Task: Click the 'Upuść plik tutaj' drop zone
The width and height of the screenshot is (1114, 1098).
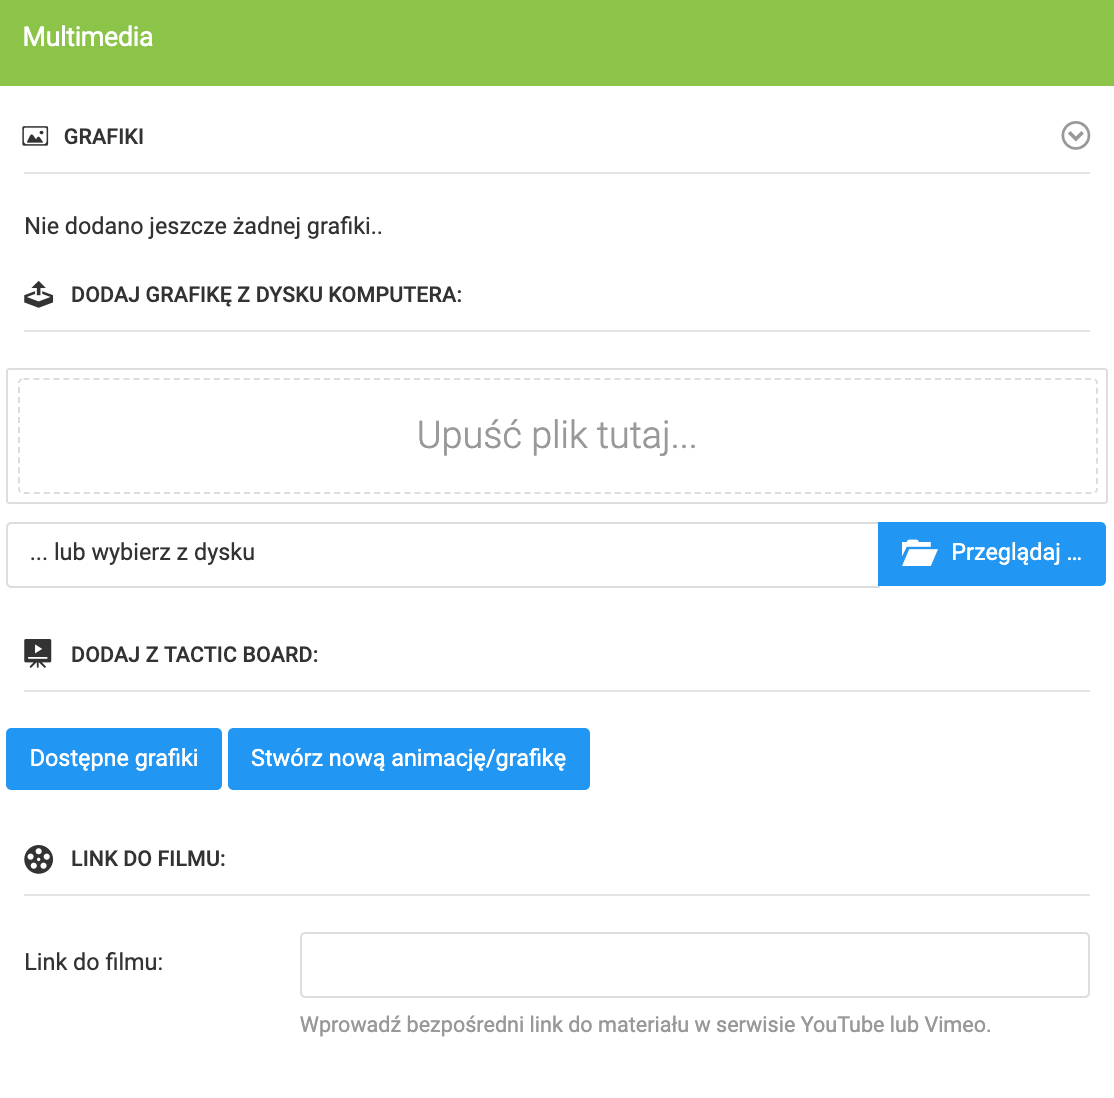Action: click(x=557, y=436)
